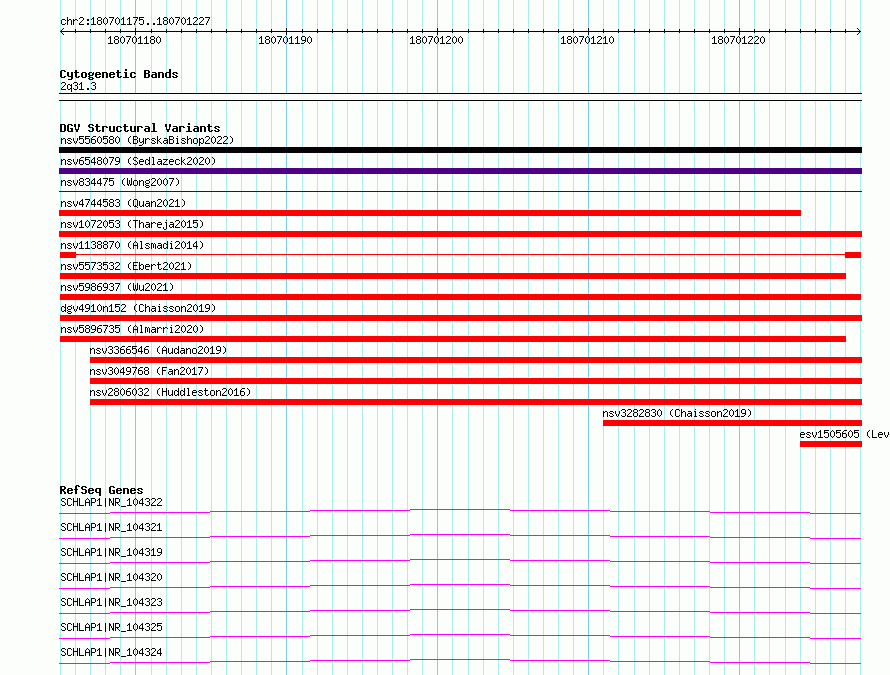The width and height of the screenshot is (890, 675).
Task: Click the red bar under dgv4910n152
Action: [460, 318]
